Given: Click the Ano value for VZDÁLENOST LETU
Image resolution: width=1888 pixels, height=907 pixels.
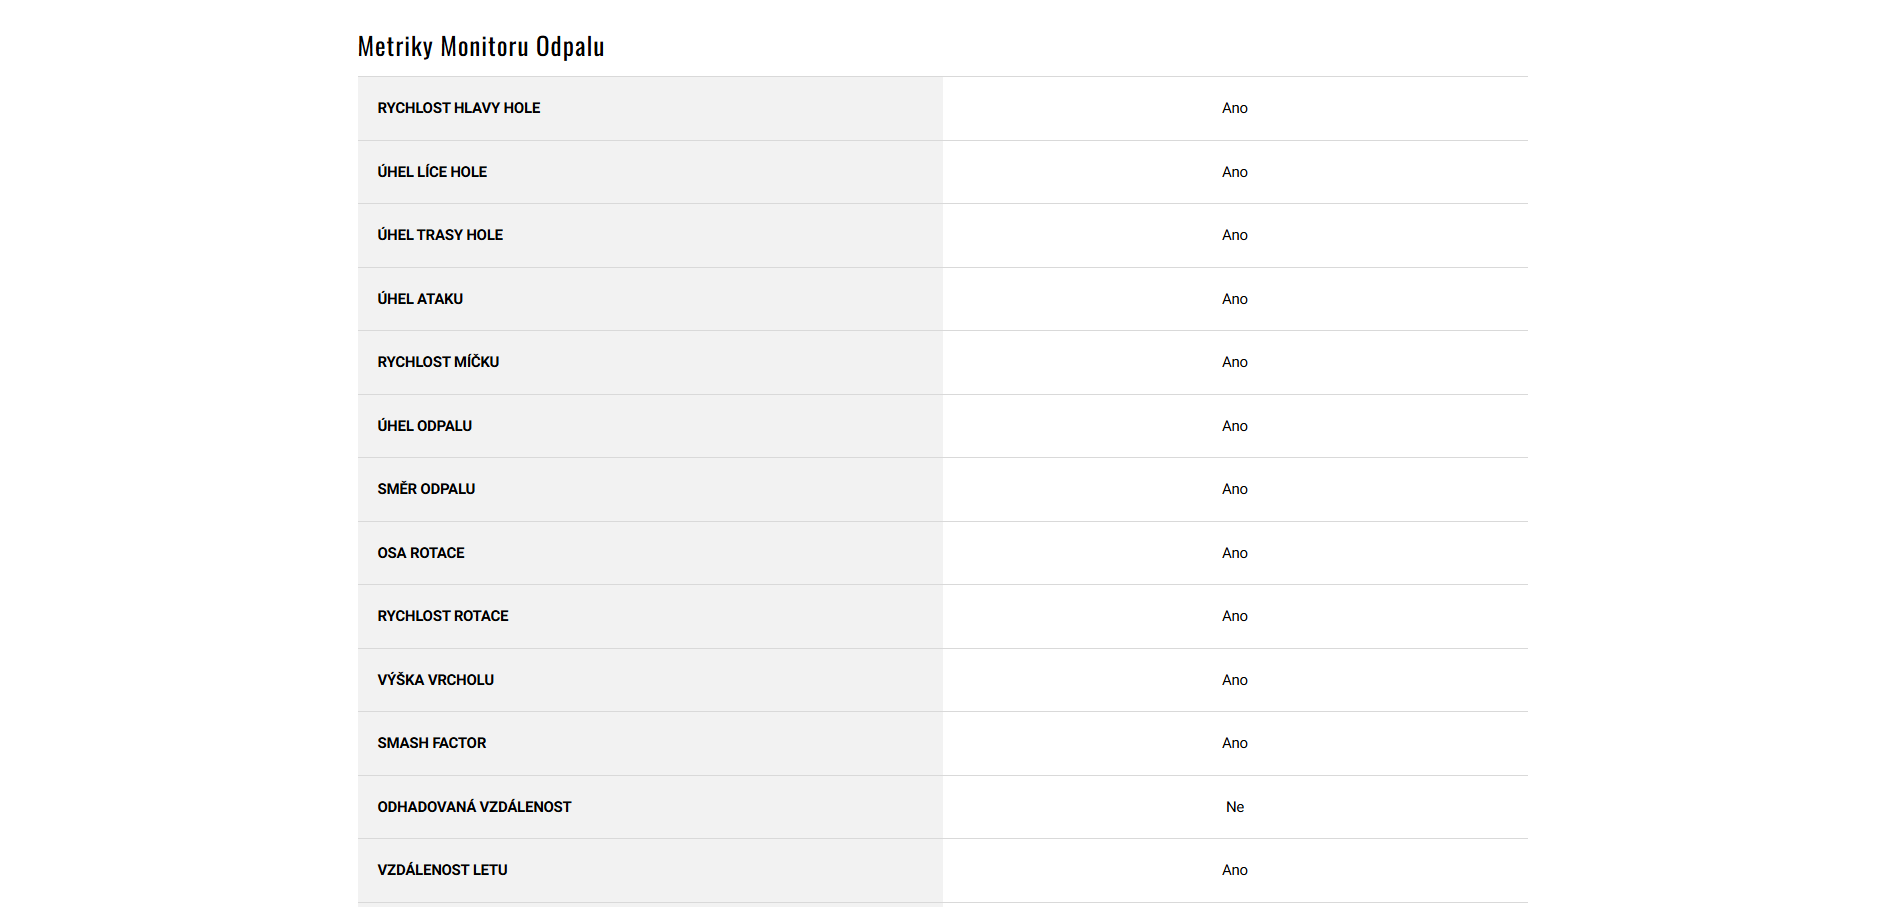Looking at the screenshot, I should (x=1235, y=870).
